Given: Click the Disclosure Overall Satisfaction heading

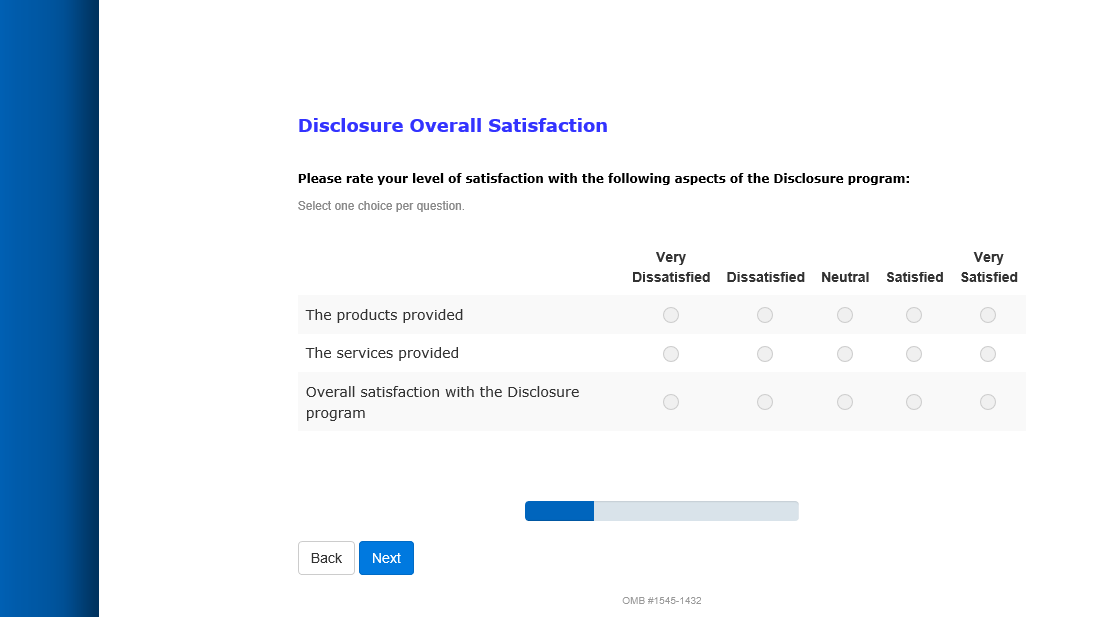Looking at the screenshot, I should pos(452,126).
